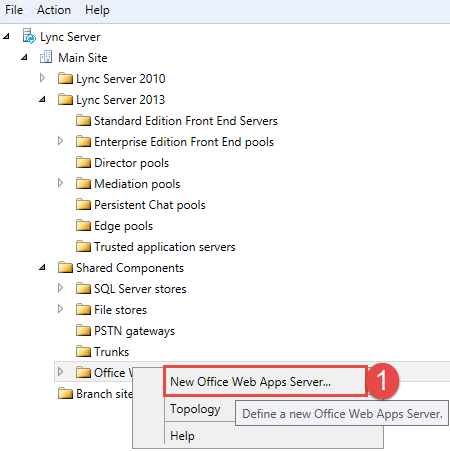
Task: Select Lync Server 2013 label
Action: tap(121, 100)
